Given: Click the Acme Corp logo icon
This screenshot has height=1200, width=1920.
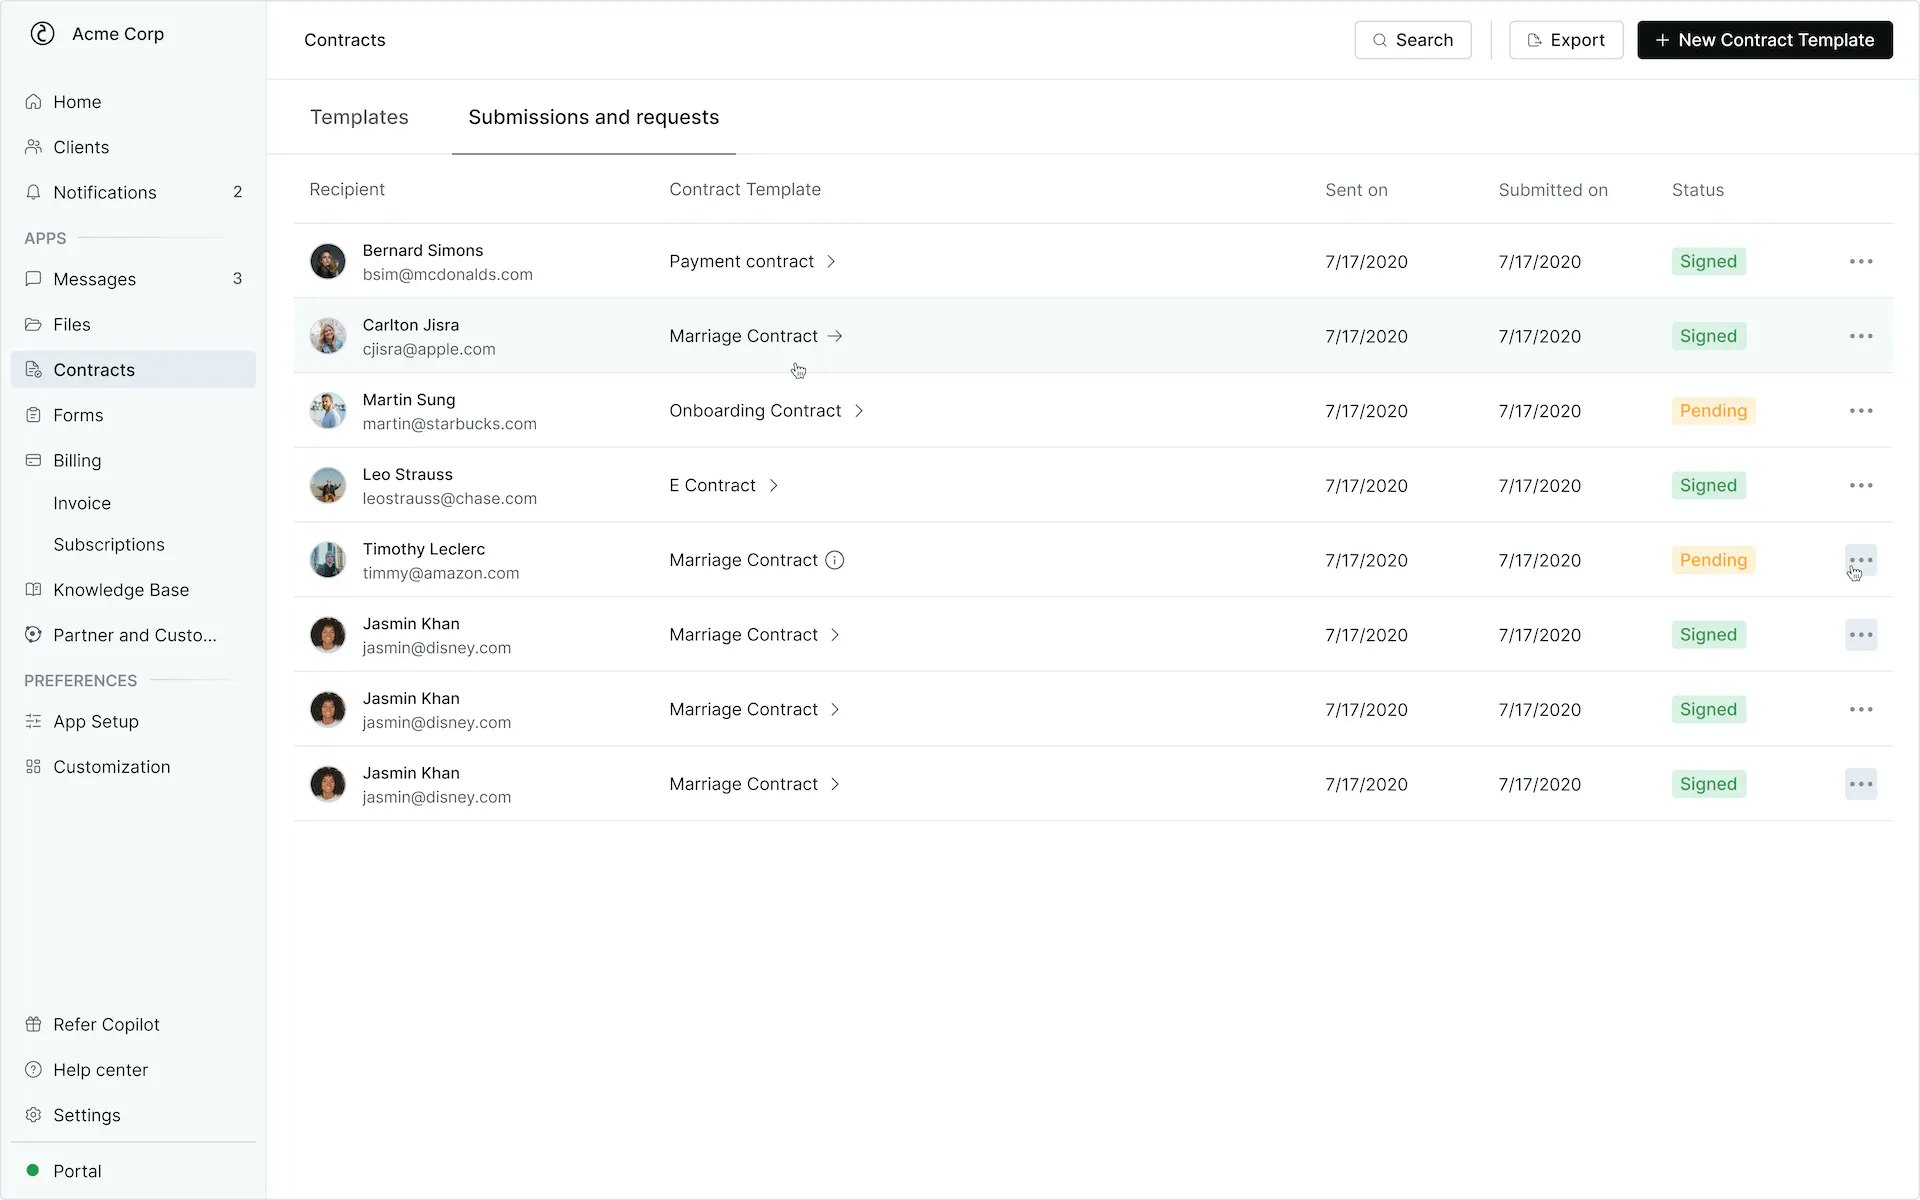Looking at the screenshot, I should tap(42, 34).
